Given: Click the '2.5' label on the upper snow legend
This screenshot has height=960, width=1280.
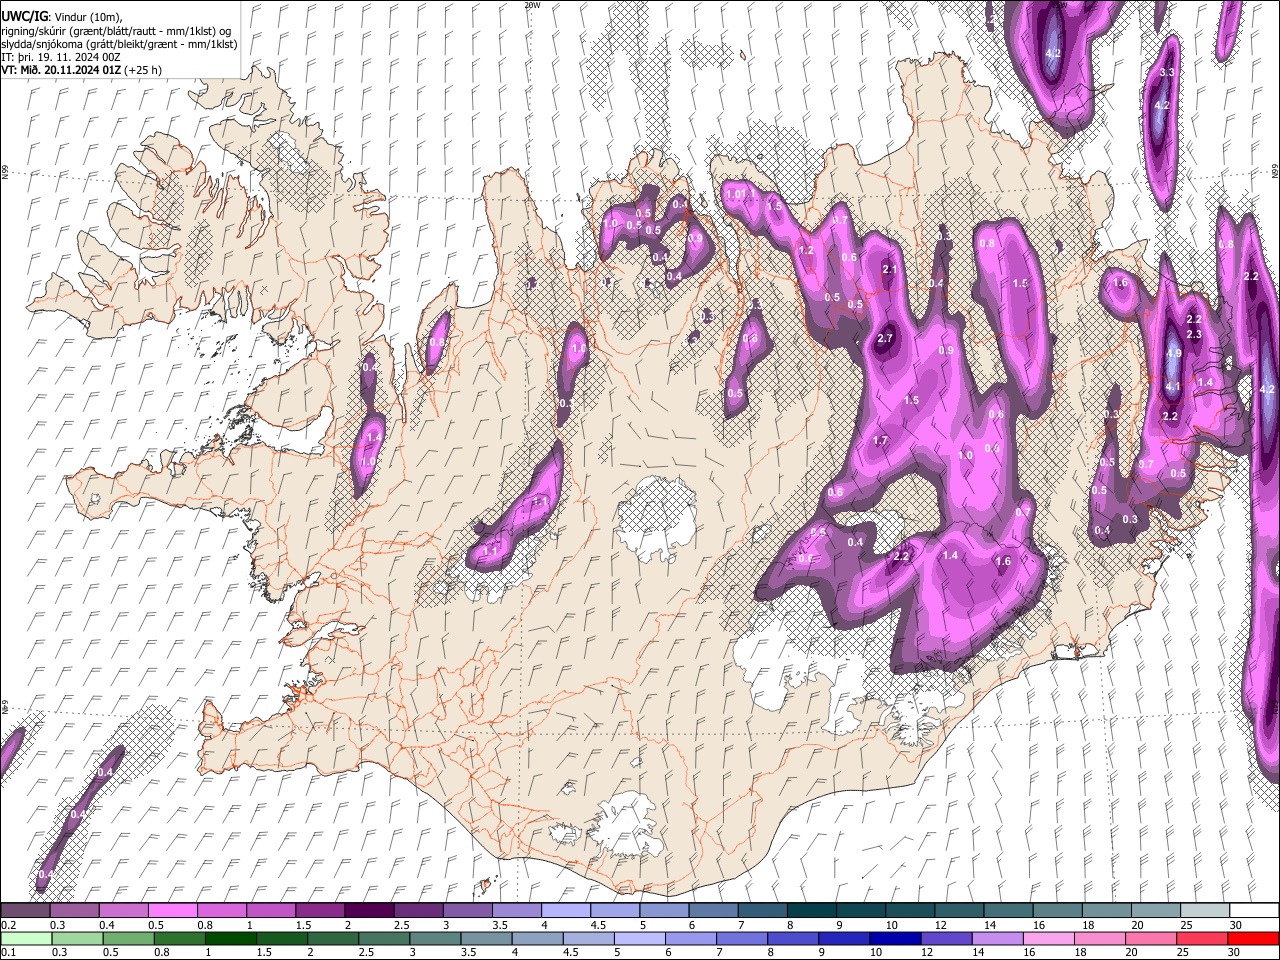Looking at the screenshot, I should click(x=401, y=925).
